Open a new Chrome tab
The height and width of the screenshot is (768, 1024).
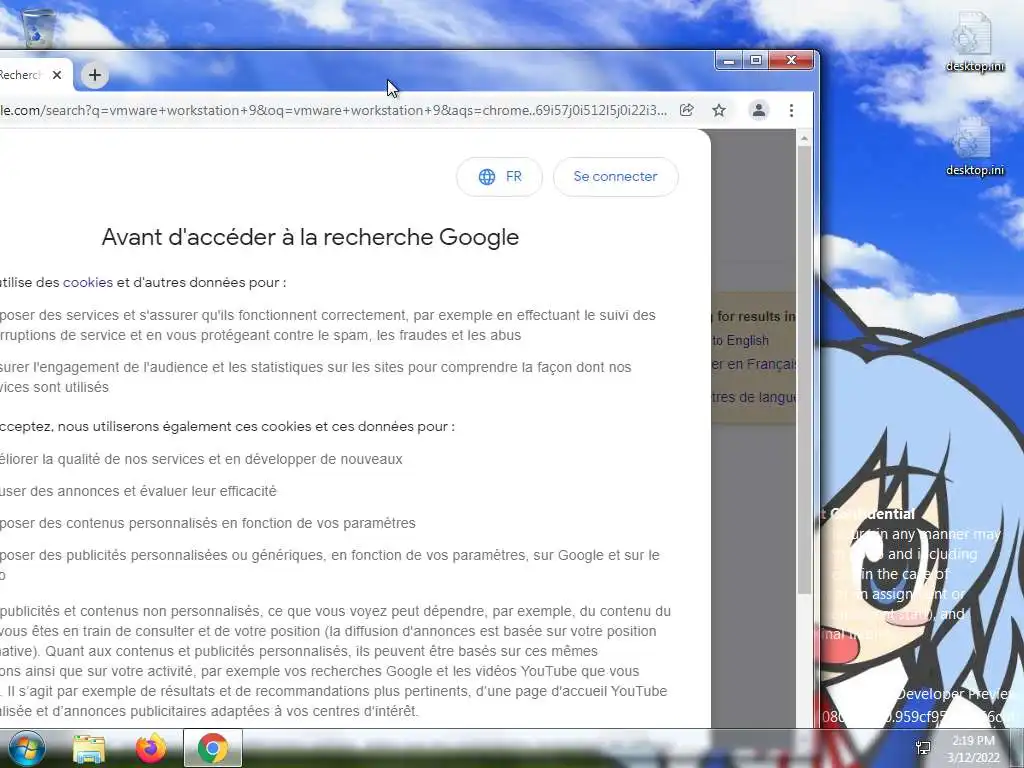click(95, 75)
